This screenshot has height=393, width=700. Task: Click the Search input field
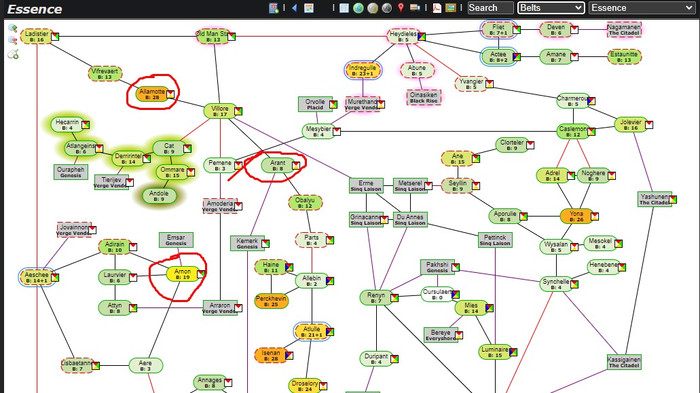pos(490,8)
